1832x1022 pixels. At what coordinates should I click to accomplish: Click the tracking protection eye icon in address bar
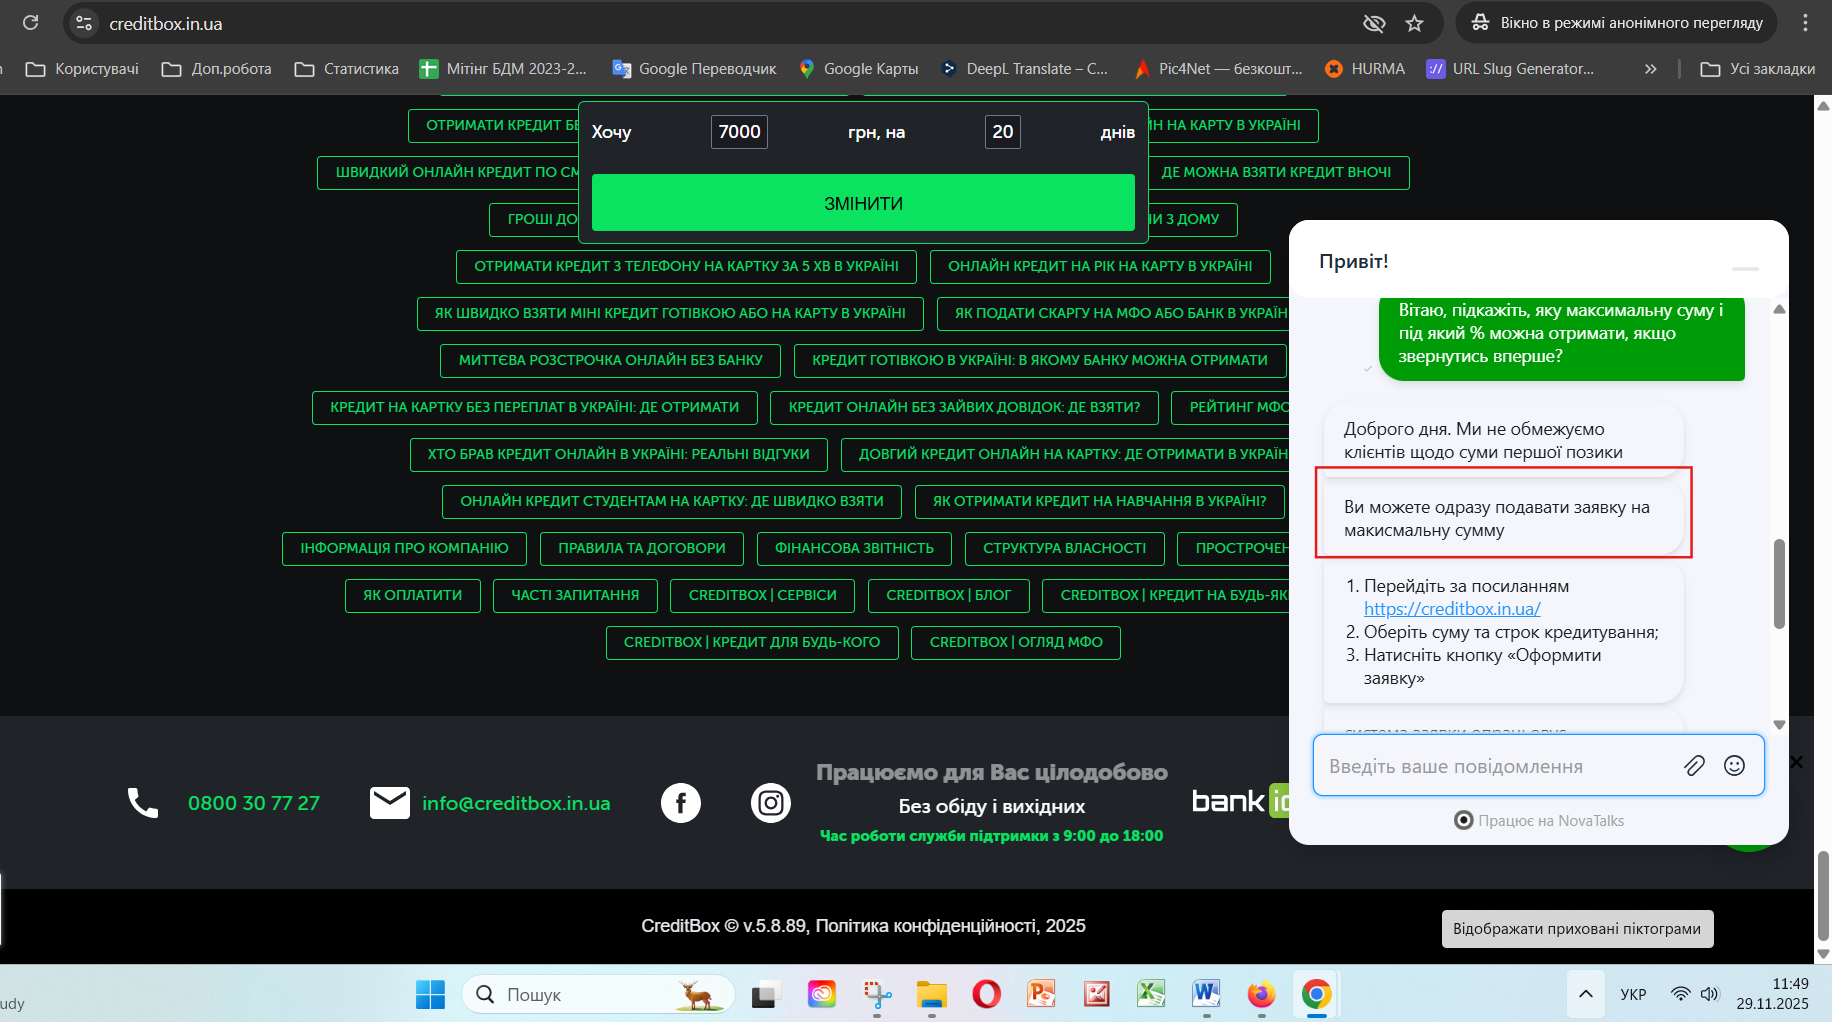(1374, 23)
